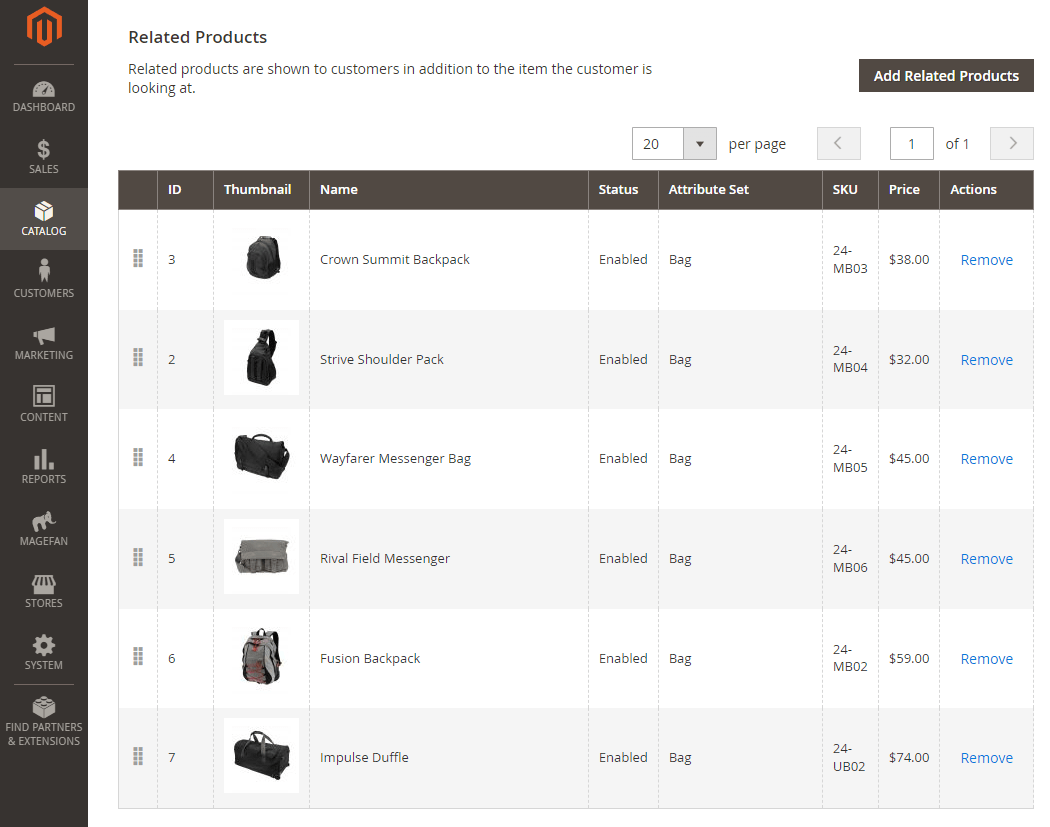Click the Add Related Products button
Screen dimensions: 1050x827
[945, 76]
